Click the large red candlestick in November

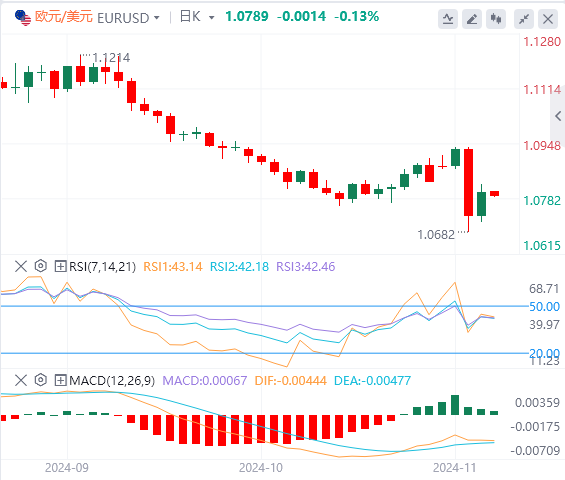[x=468, y=182]
